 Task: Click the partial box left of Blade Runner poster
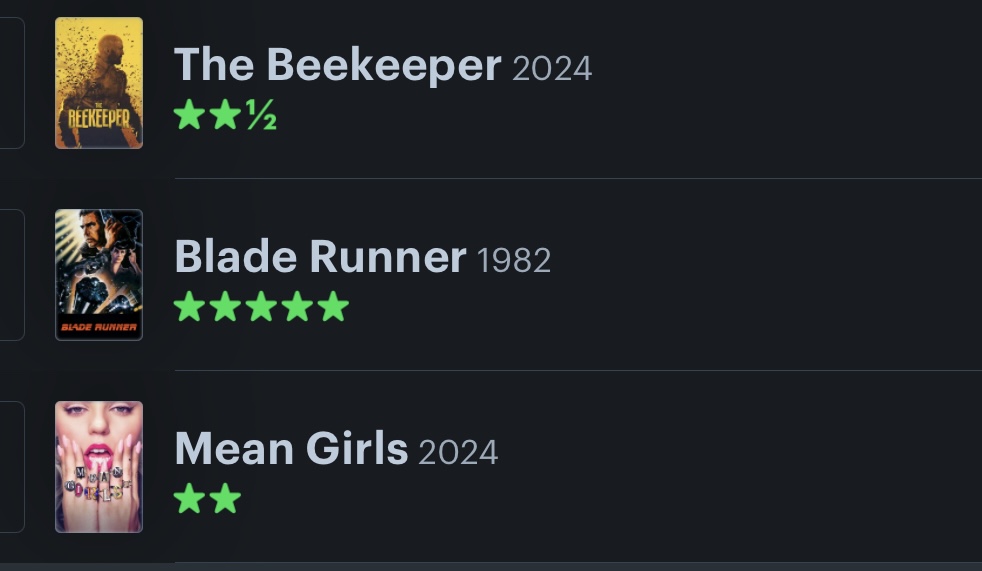click(11, 275)
